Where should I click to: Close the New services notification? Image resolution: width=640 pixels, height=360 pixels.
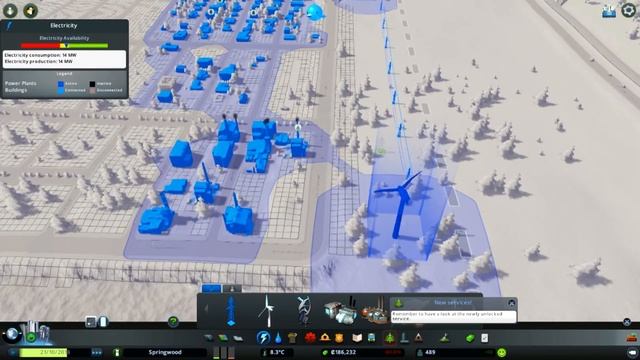point(511,303)
